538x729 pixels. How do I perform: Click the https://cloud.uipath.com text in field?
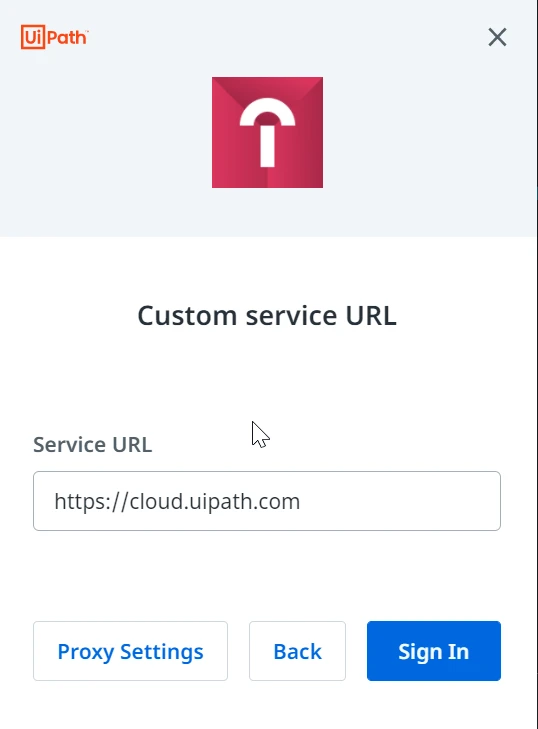[x=177, y=501]
